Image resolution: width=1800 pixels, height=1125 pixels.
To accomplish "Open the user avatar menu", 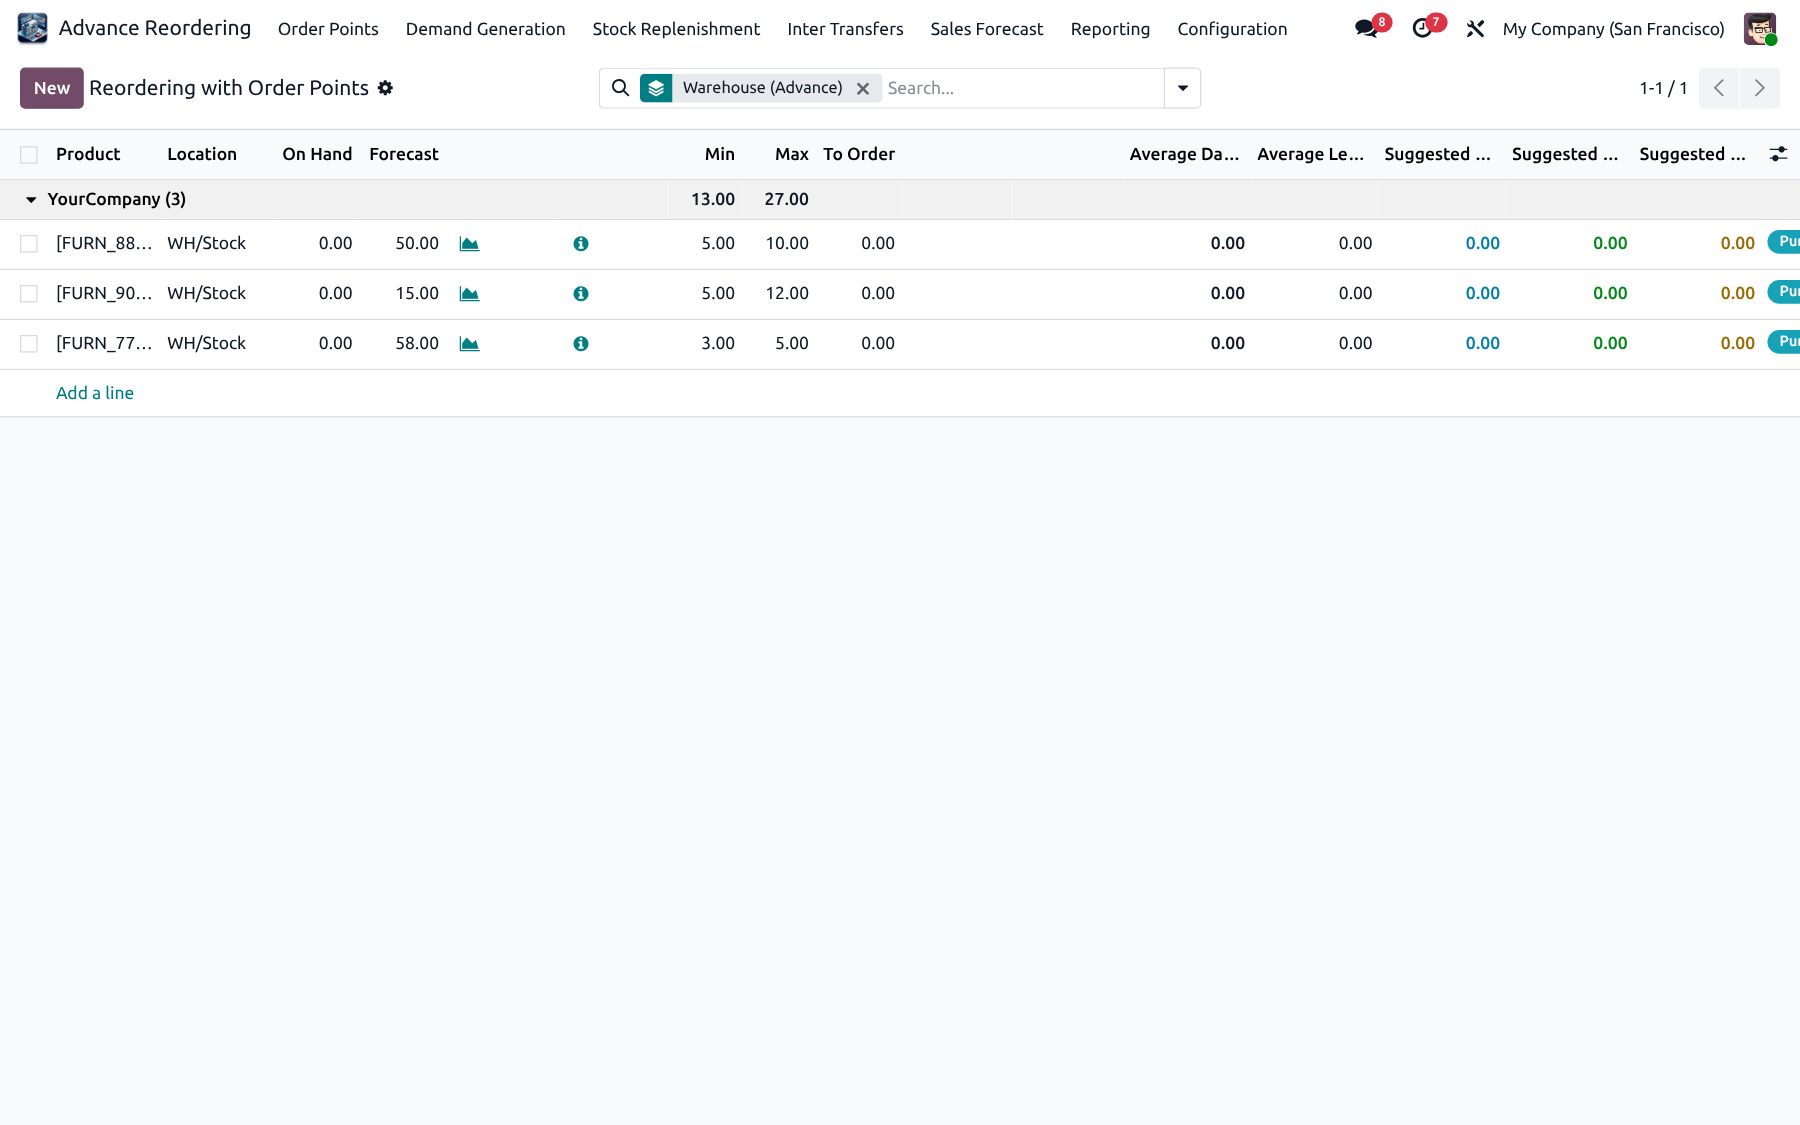I will coord(1759,29).
